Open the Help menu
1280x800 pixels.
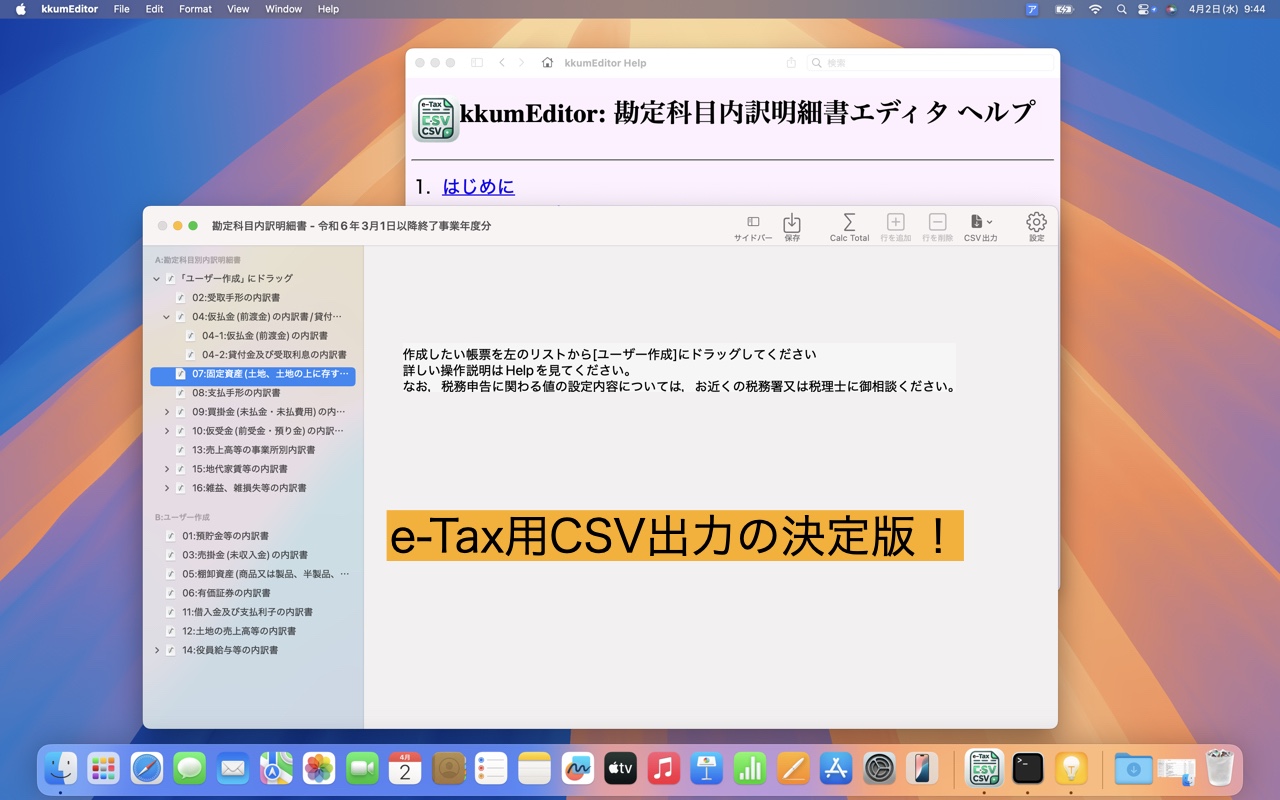point(328,9)
